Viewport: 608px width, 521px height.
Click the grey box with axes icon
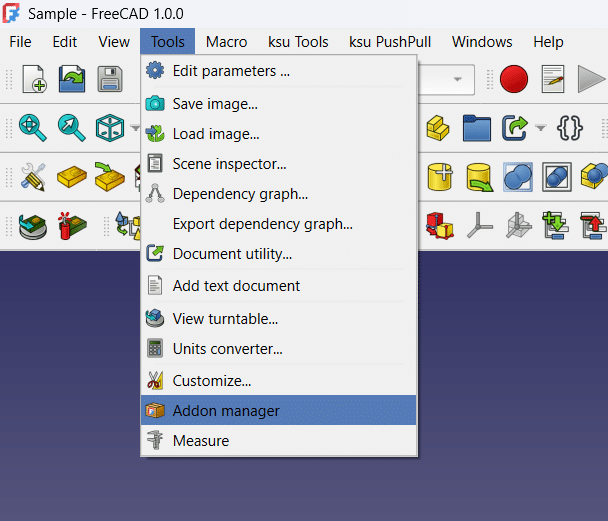[x=518, y=226]
